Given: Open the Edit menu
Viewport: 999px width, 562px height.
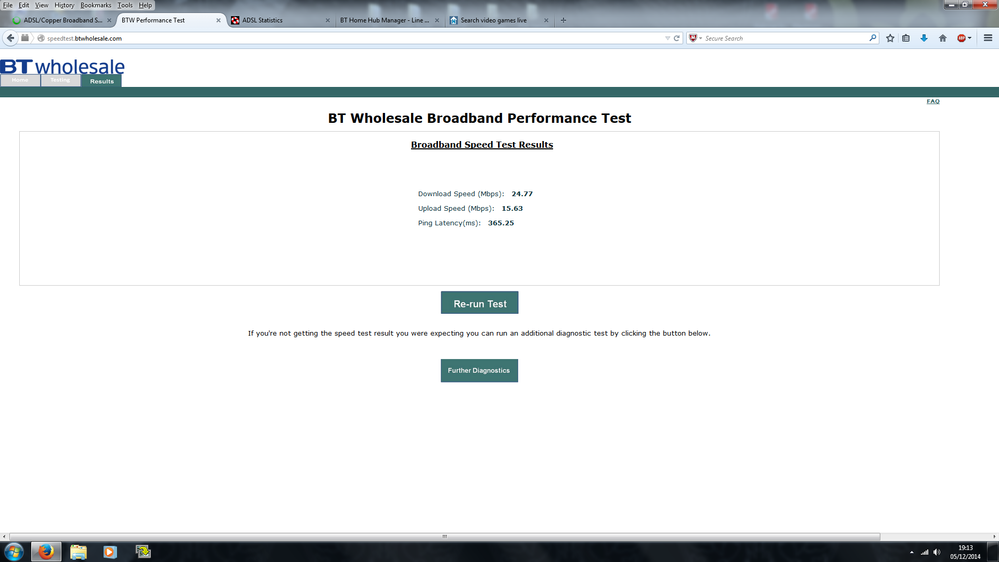Looking at the screenshot, I should point(24,5).
